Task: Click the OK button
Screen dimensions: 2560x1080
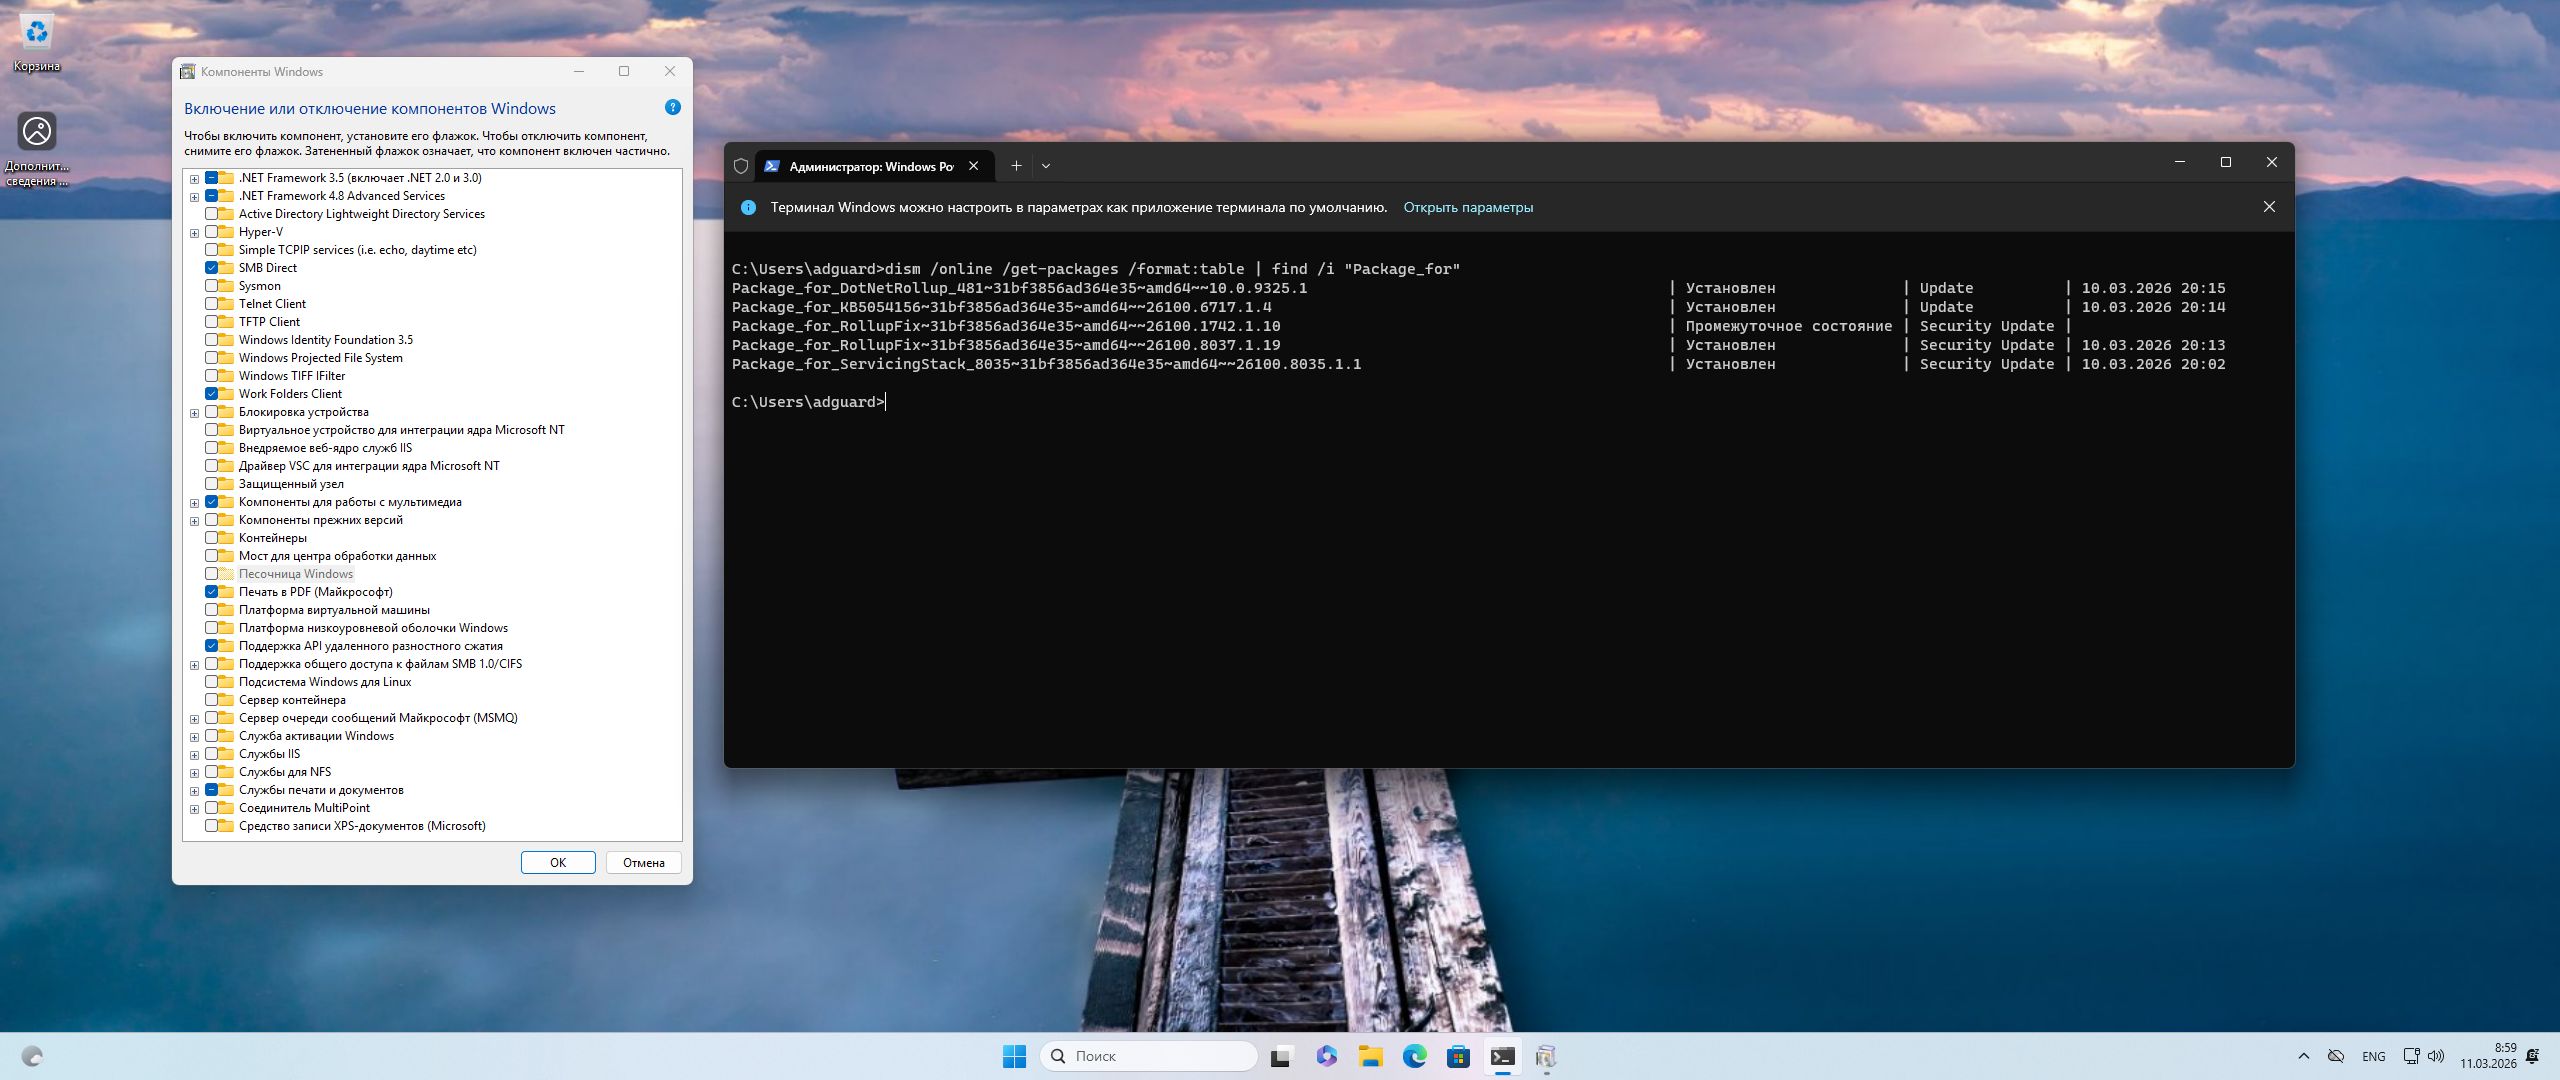Action: pyautogui.click(x=558, y=862)
